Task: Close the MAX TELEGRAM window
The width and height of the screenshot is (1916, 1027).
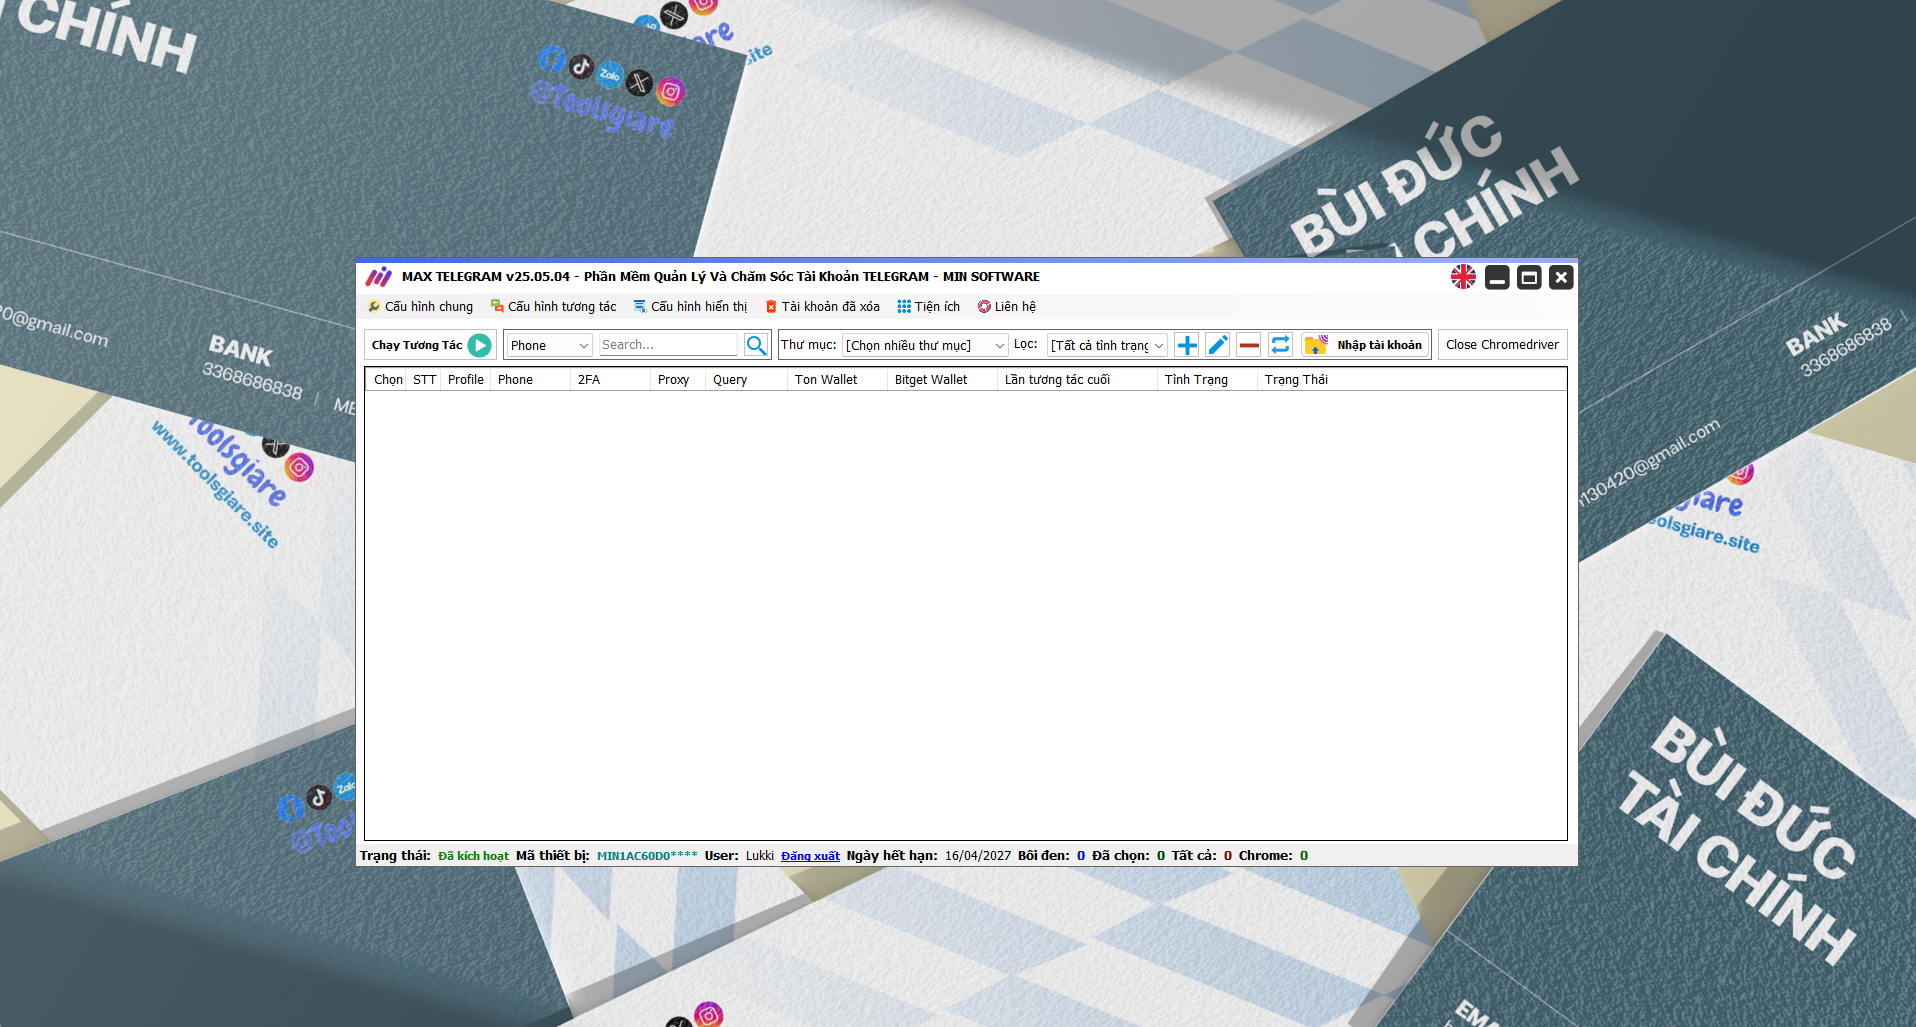Action: click(x=1561, y=277)
